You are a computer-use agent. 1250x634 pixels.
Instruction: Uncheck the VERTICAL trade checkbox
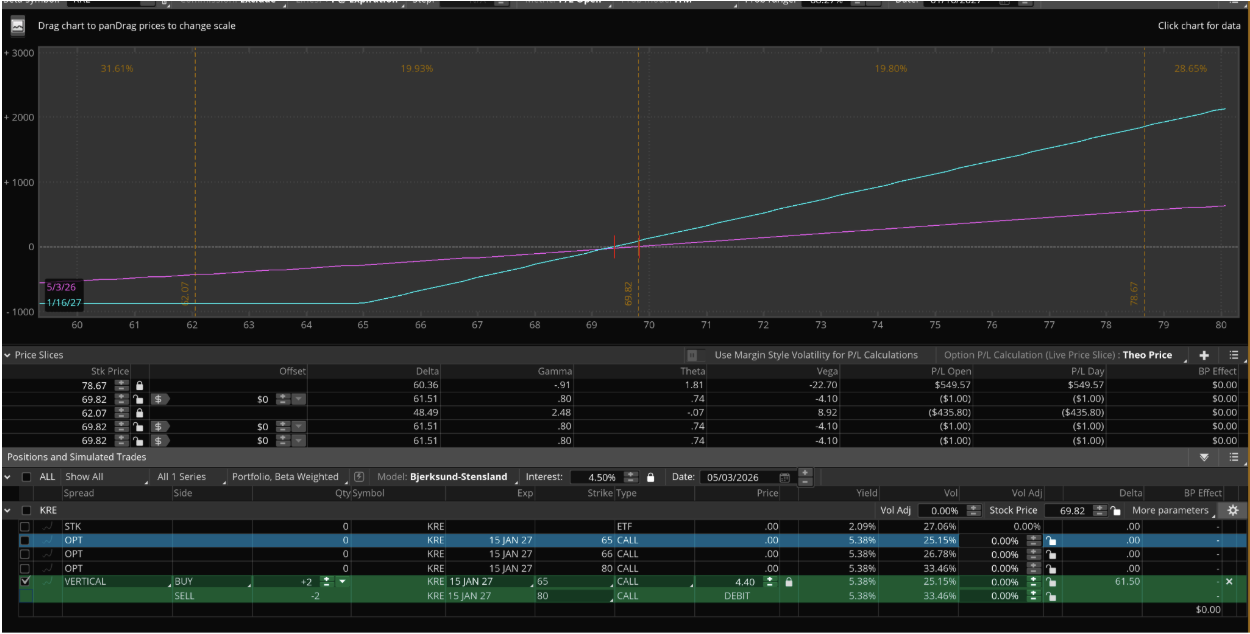pyautogui.click(x=26, y=581)
